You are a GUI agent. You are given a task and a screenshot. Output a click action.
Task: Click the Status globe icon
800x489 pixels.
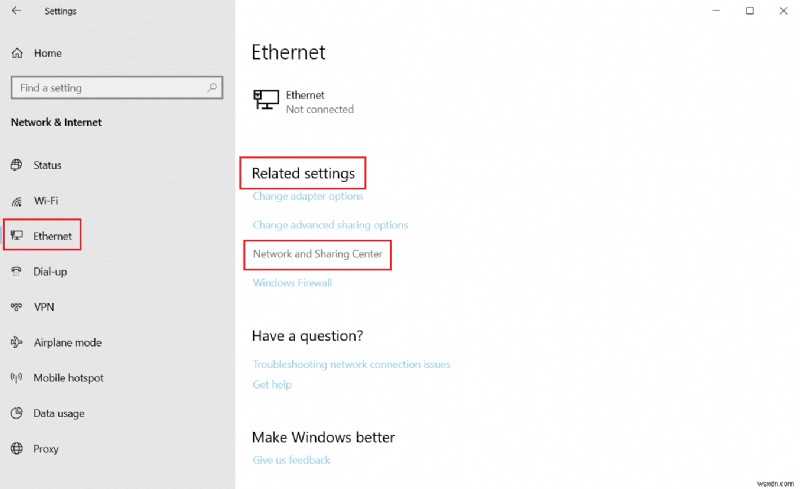click(17, 165)
